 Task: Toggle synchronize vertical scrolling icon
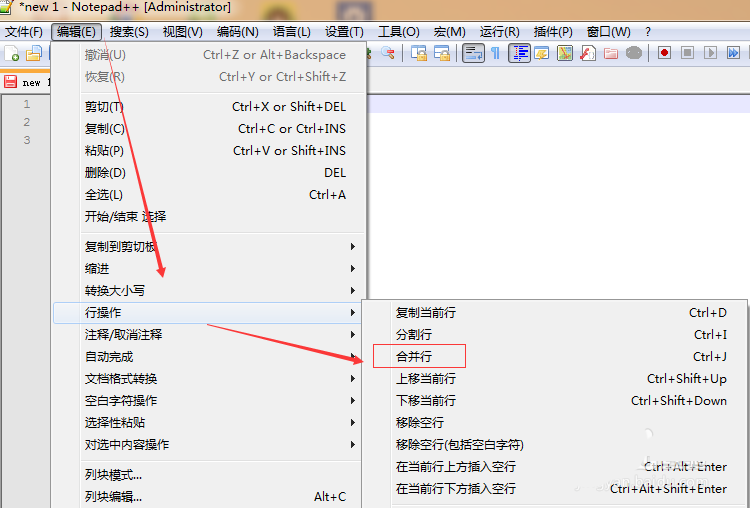click(x=419, y=53)
